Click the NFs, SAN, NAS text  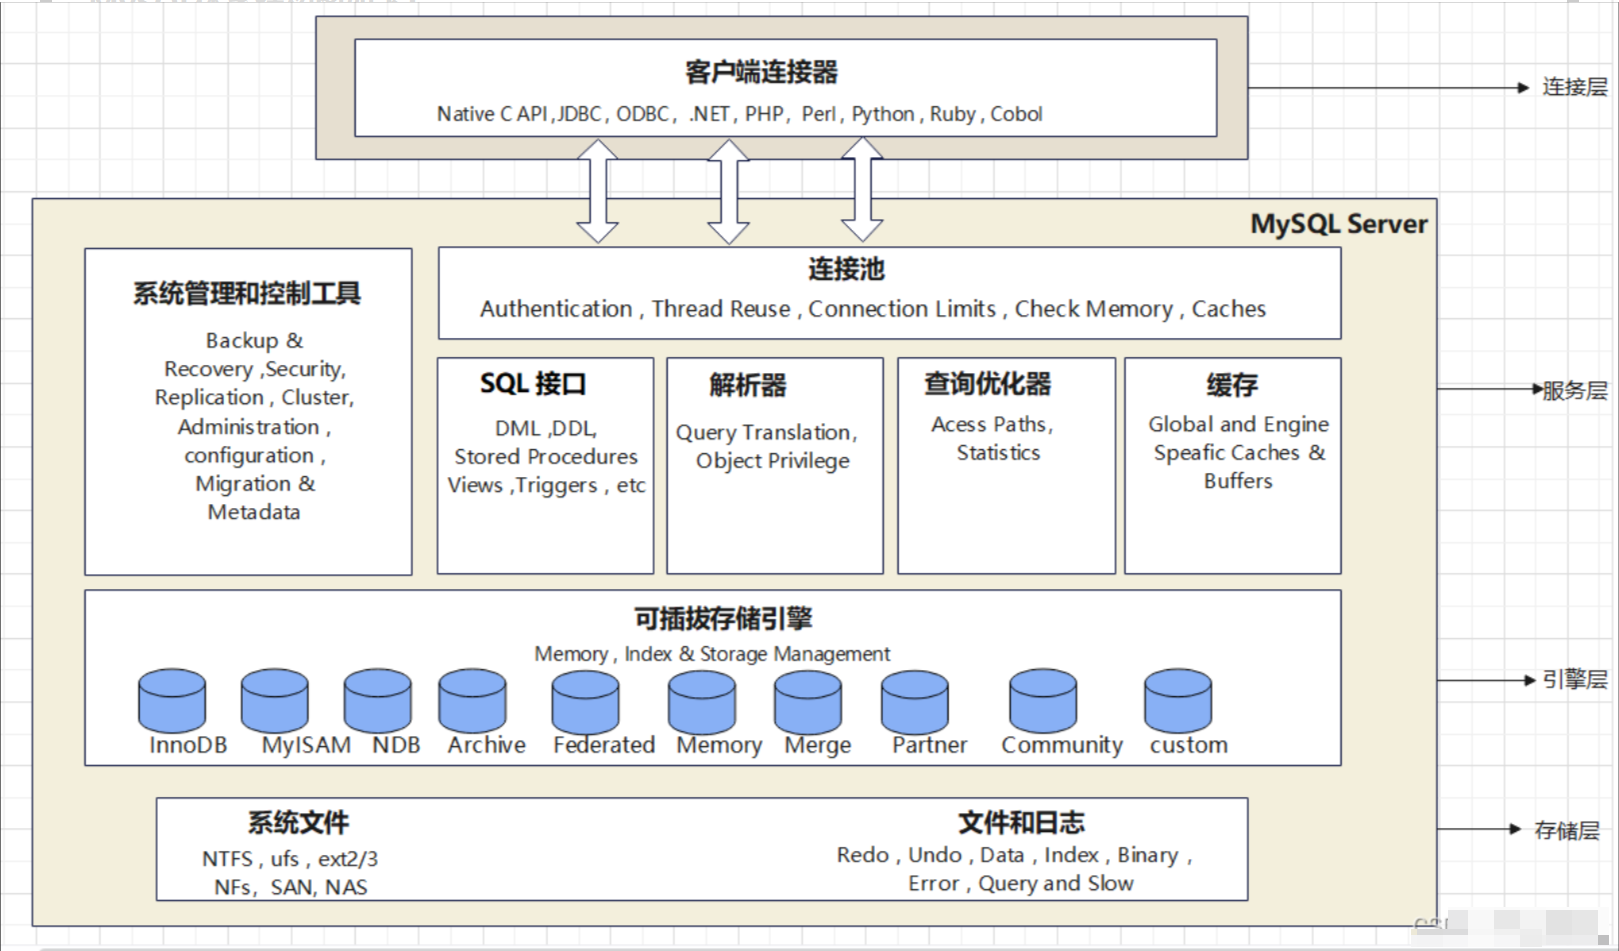point(291,887)
